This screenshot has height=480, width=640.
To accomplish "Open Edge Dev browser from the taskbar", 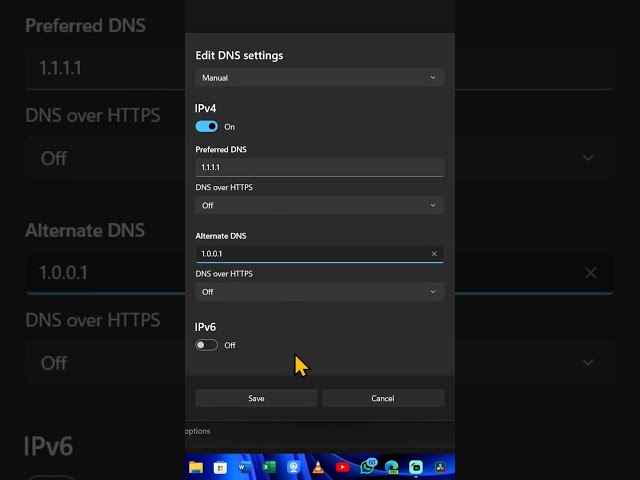I will click(x=392, y=467).
